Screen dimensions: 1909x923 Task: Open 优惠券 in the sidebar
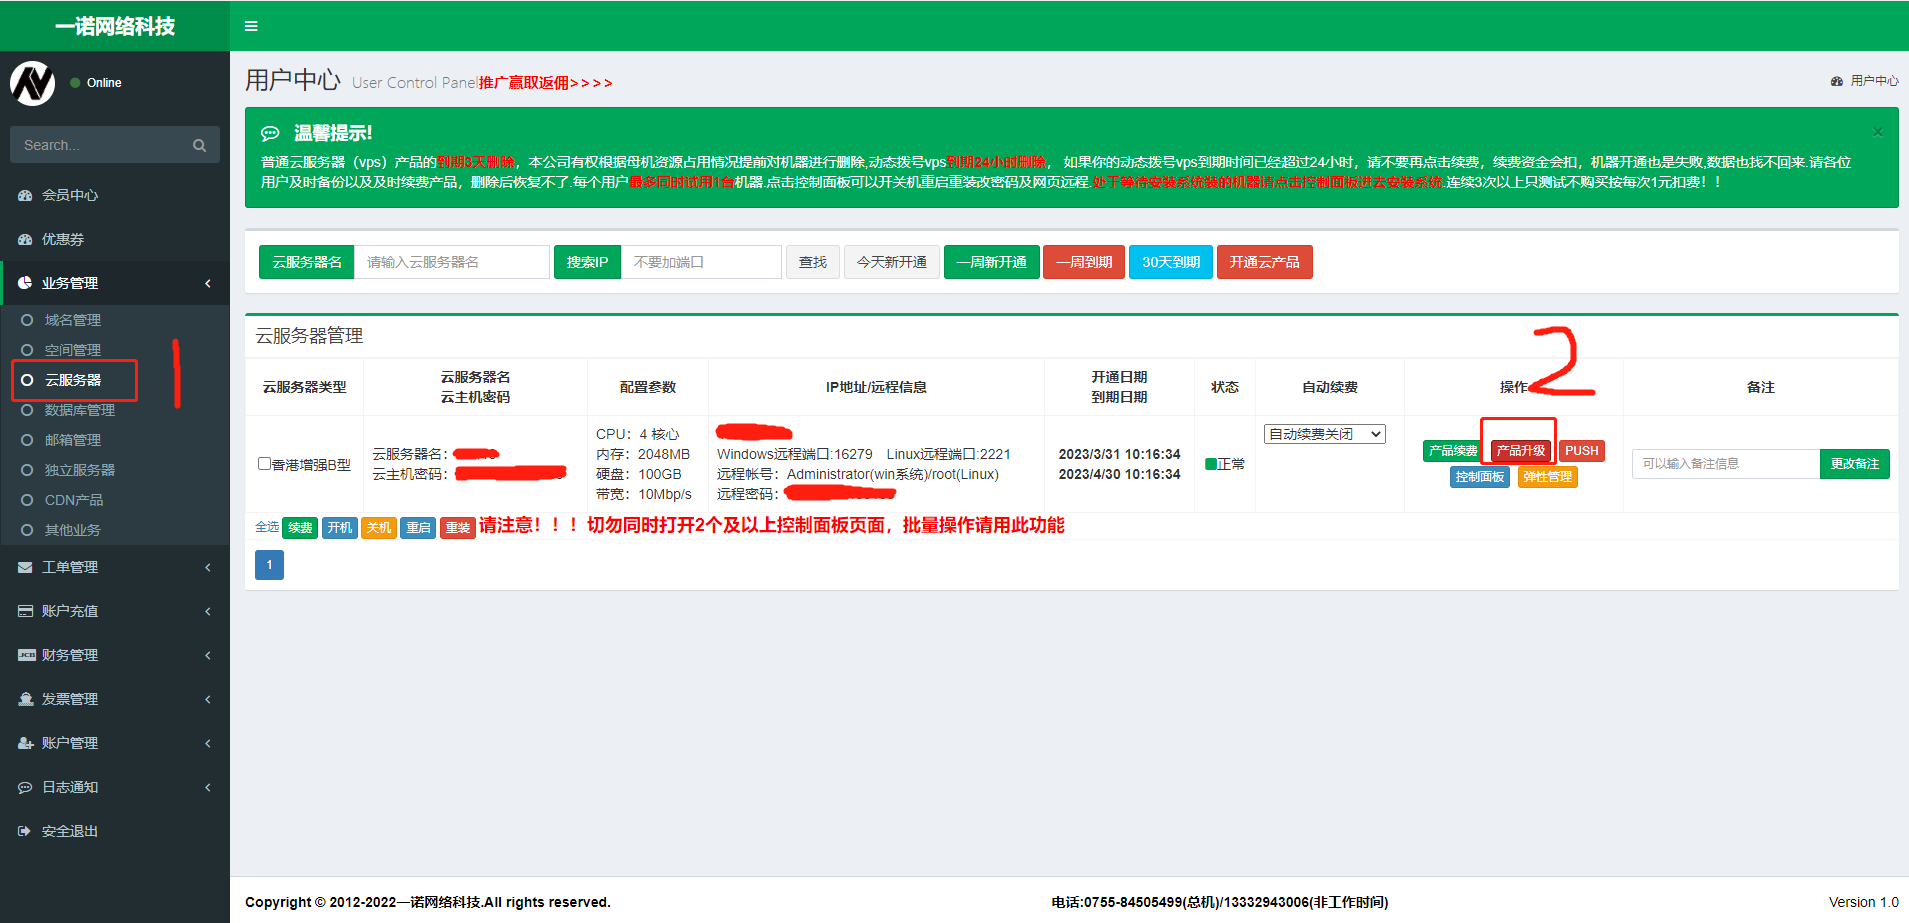(x=62, y=239)
